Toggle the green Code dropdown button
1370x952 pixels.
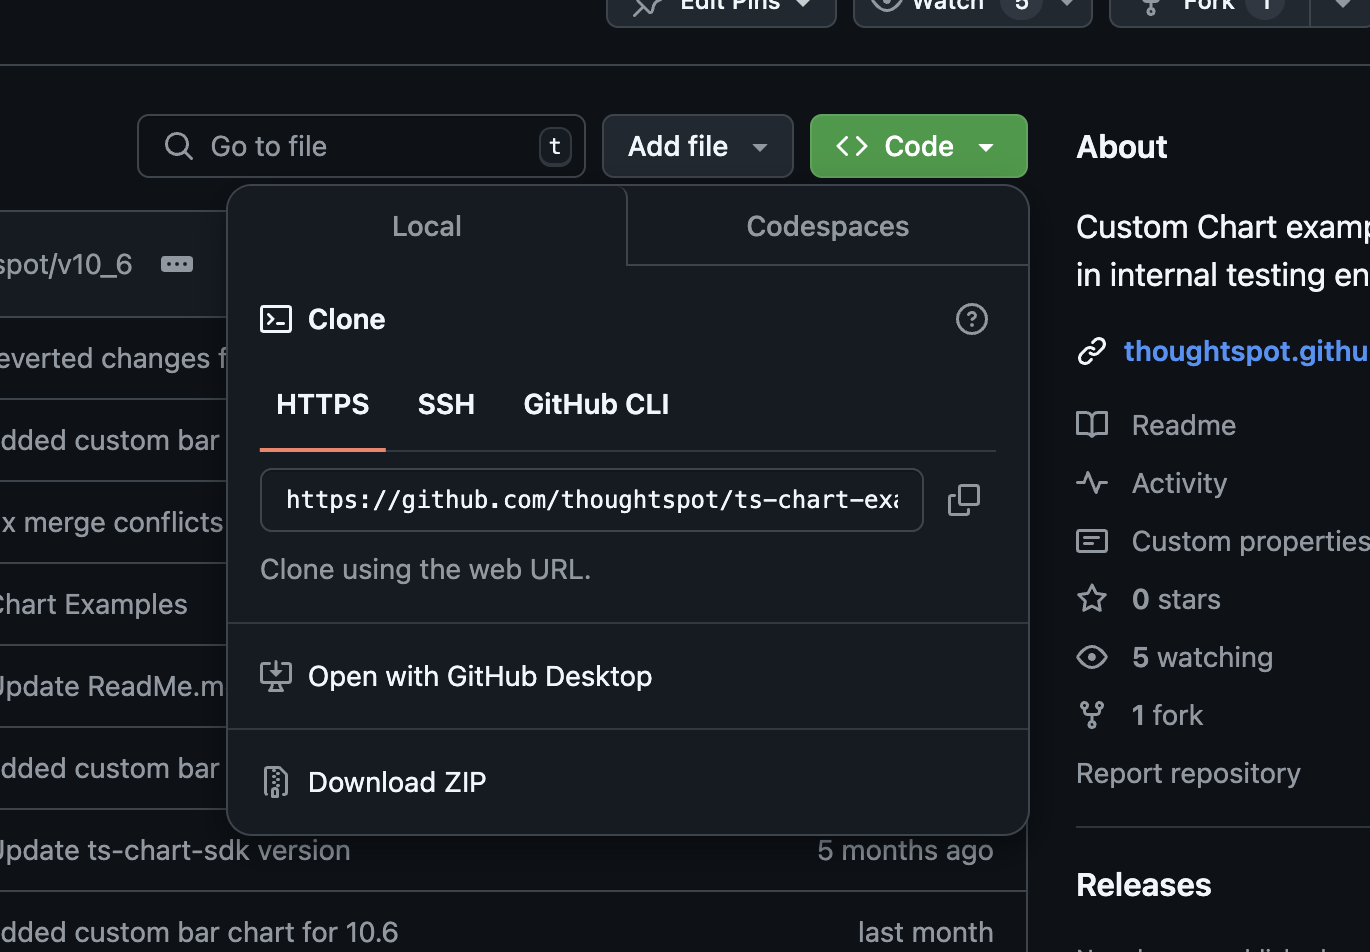pyautogui.click(x=919, y=146)
